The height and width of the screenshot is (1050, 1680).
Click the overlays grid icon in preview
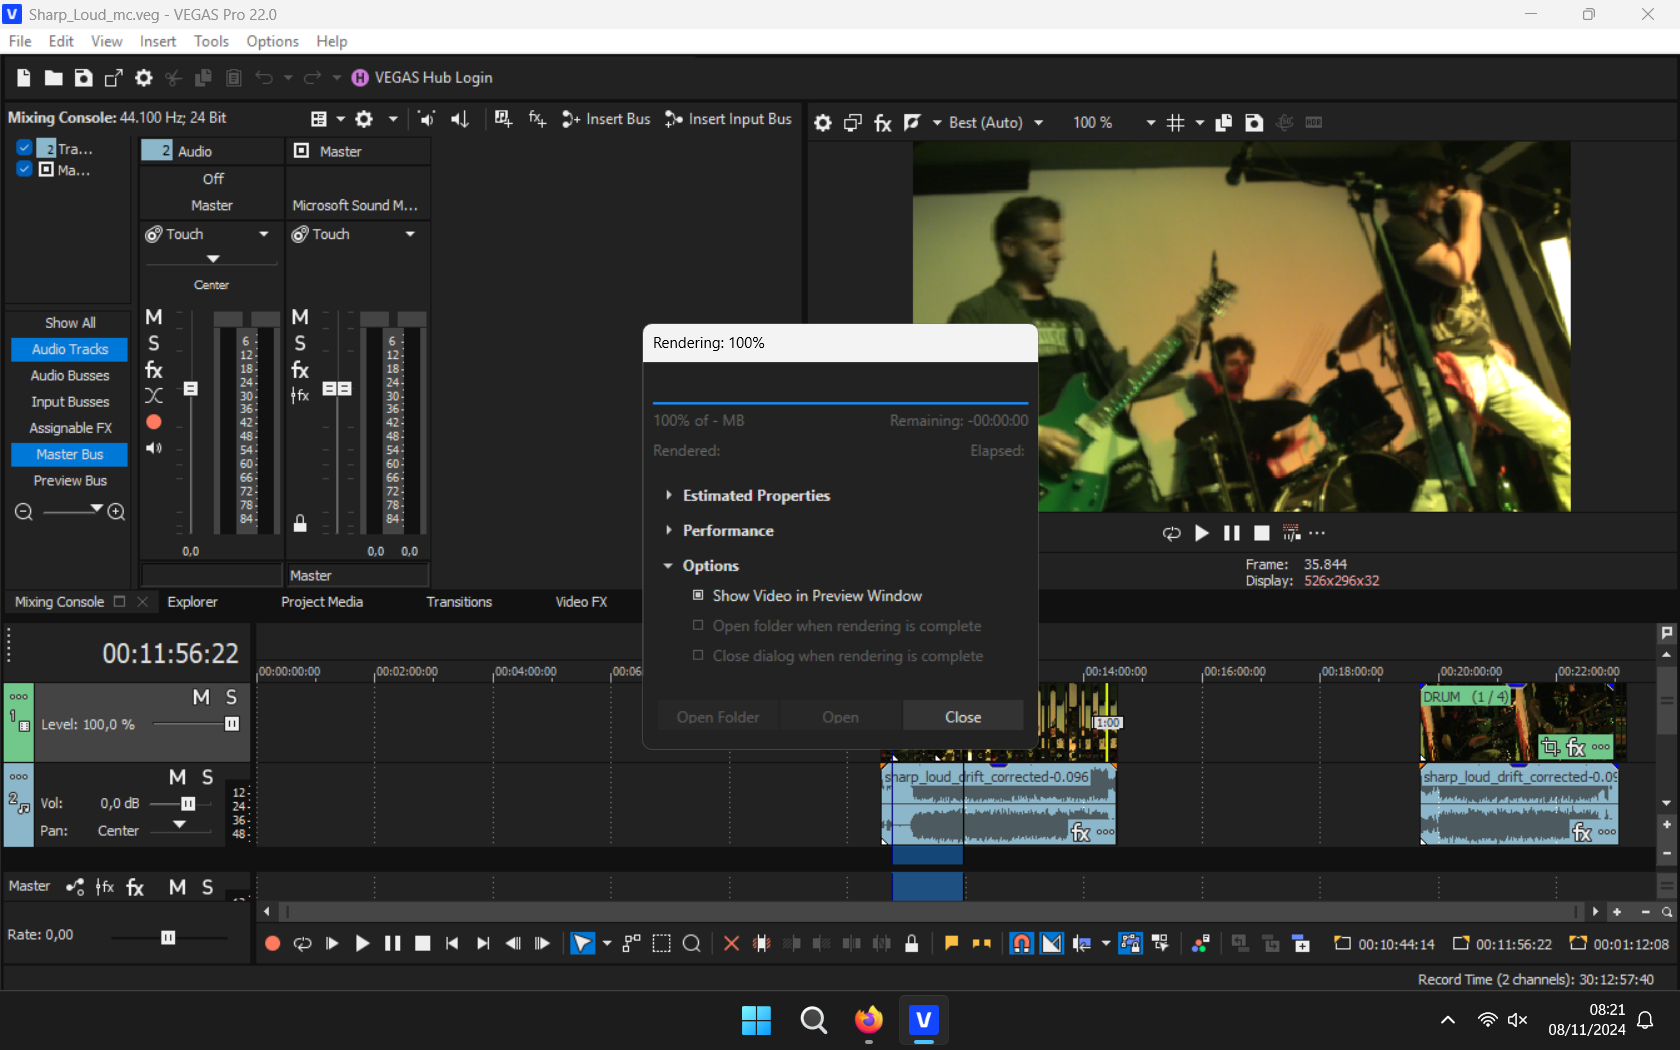click(x=1176, y=123)
